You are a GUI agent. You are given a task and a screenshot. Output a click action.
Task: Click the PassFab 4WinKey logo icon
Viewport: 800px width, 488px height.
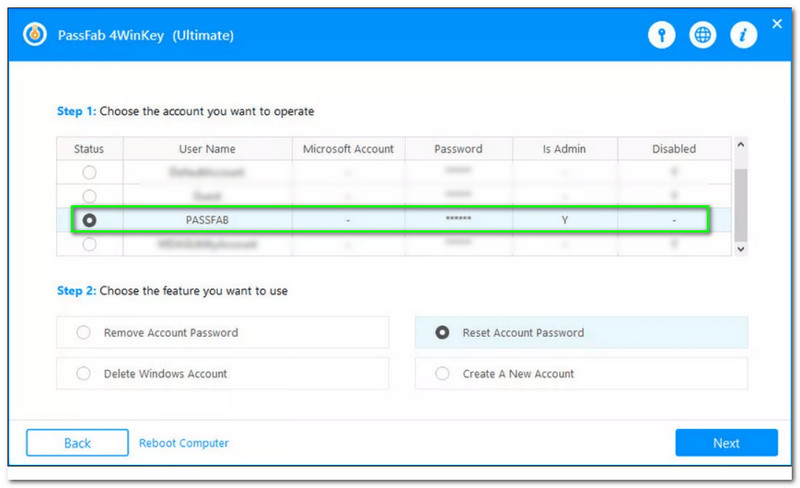point(36,35)
